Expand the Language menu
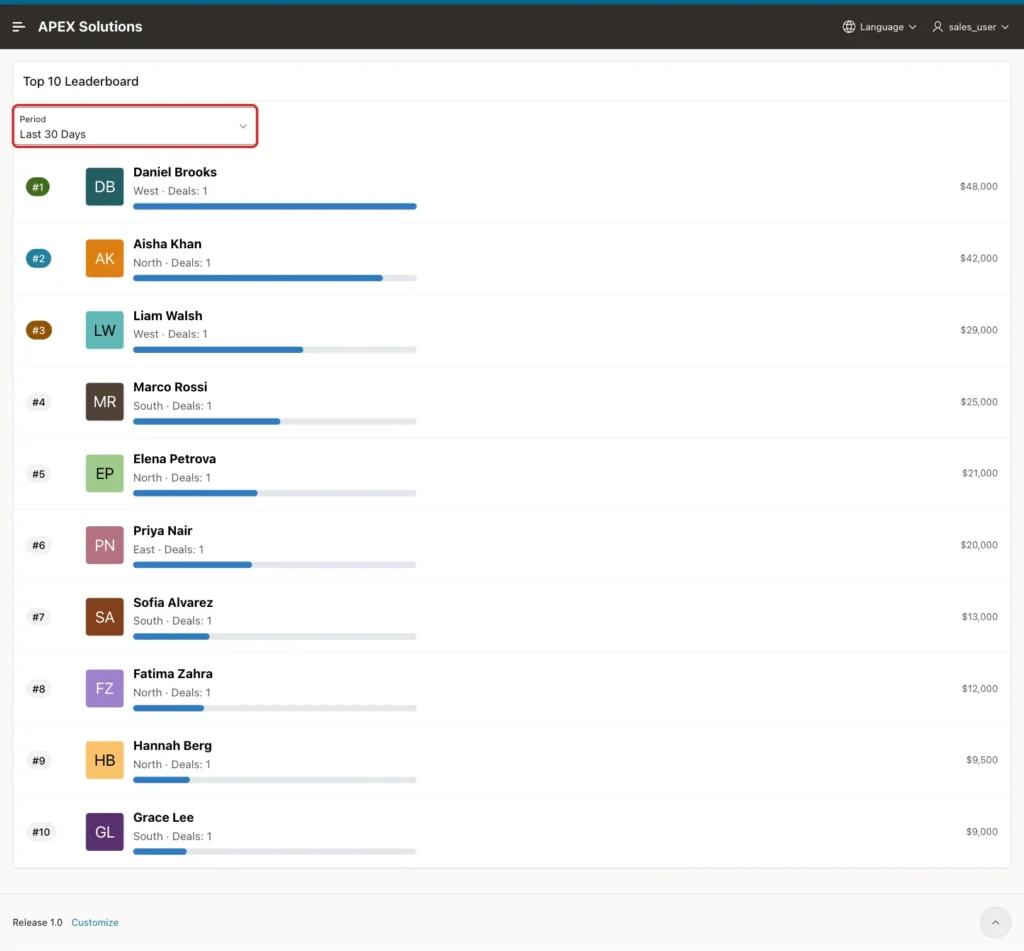Viewport: 1024px width, 951px height. (880, 27)
